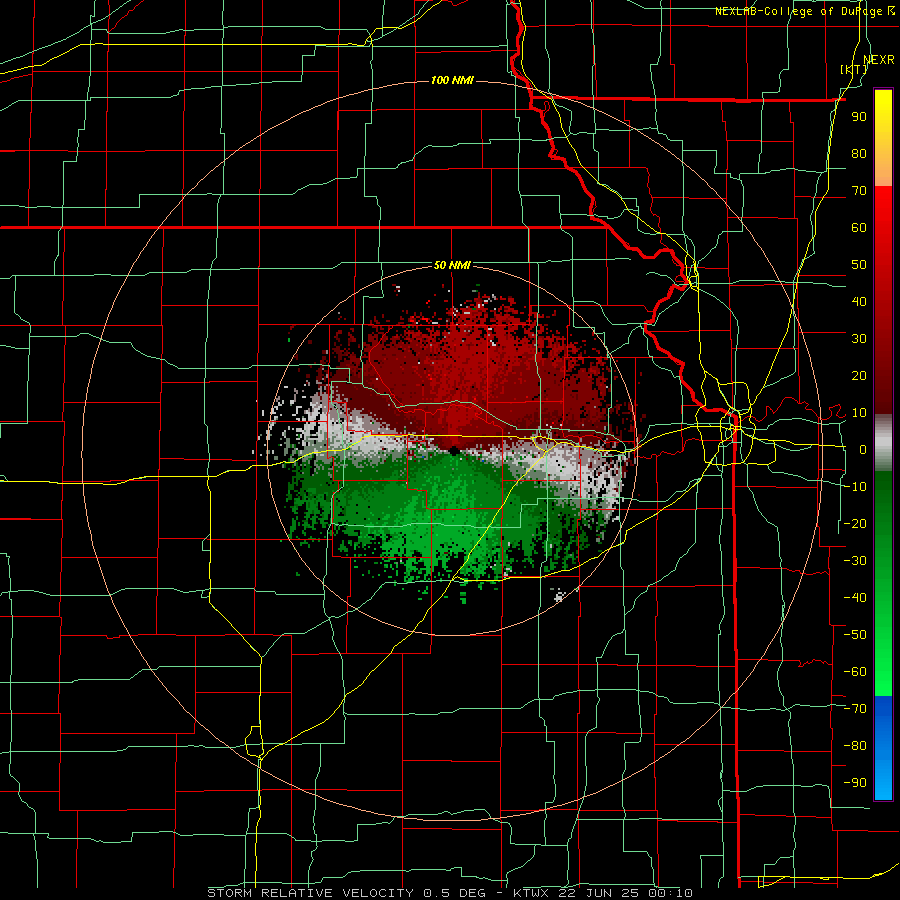Screen dimensions: 900x900
Task: Click the positive 80 value on velocity legend
Action: 859,153
